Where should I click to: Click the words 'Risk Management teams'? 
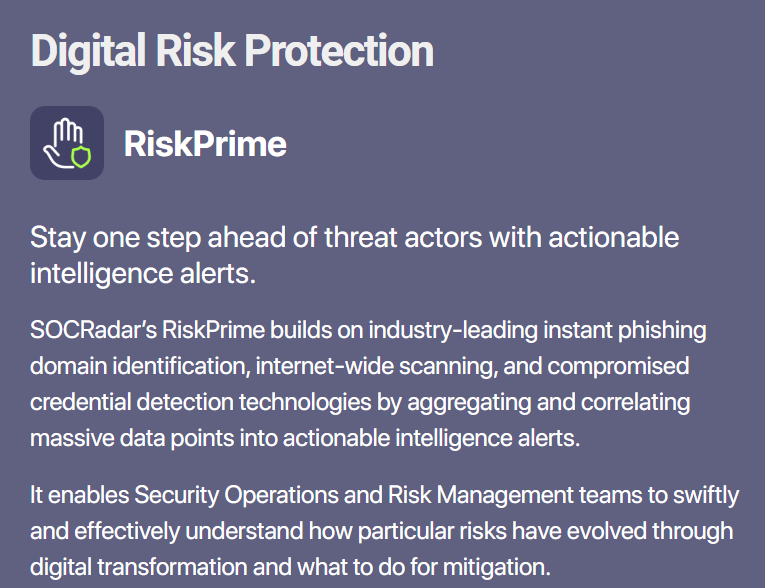(515, 495)
